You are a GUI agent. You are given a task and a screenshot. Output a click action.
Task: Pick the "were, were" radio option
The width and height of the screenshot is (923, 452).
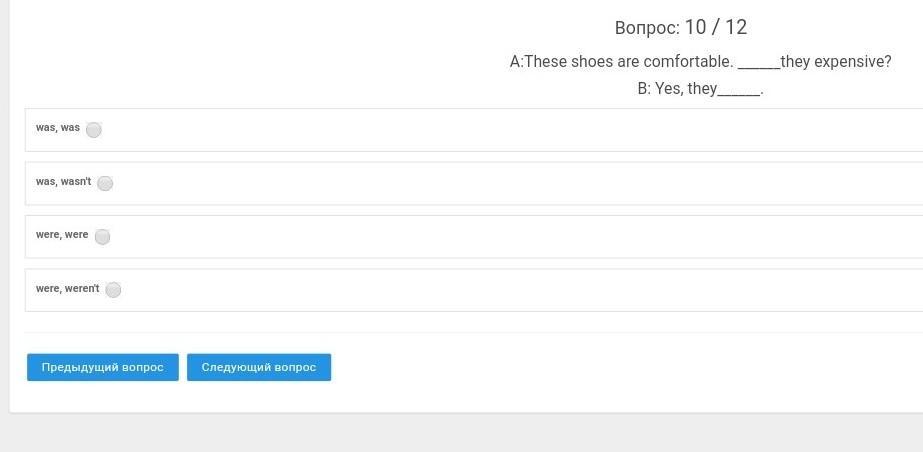point(102,236)
